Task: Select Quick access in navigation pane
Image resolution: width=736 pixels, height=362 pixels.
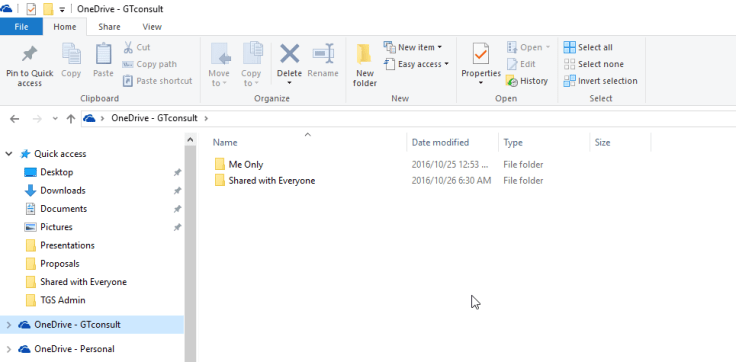Action: (x=60, y=154)
